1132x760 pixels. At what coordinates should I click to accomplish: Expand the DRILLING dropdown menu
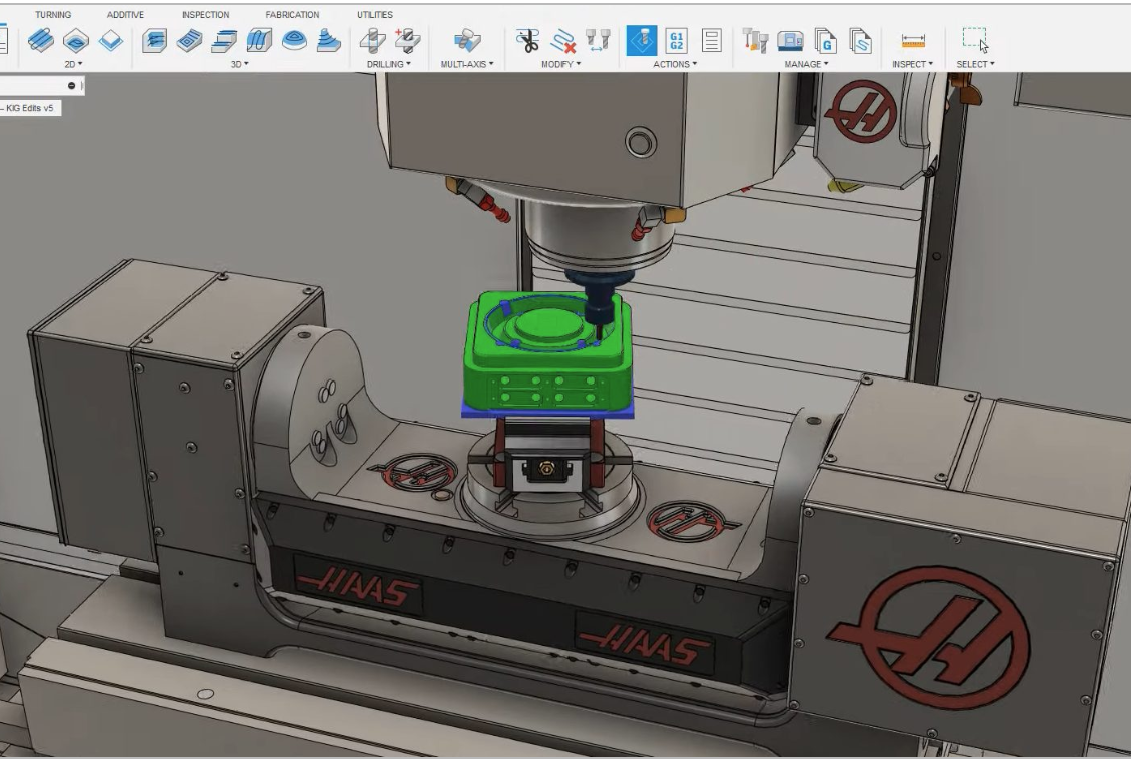pos(389,64)
